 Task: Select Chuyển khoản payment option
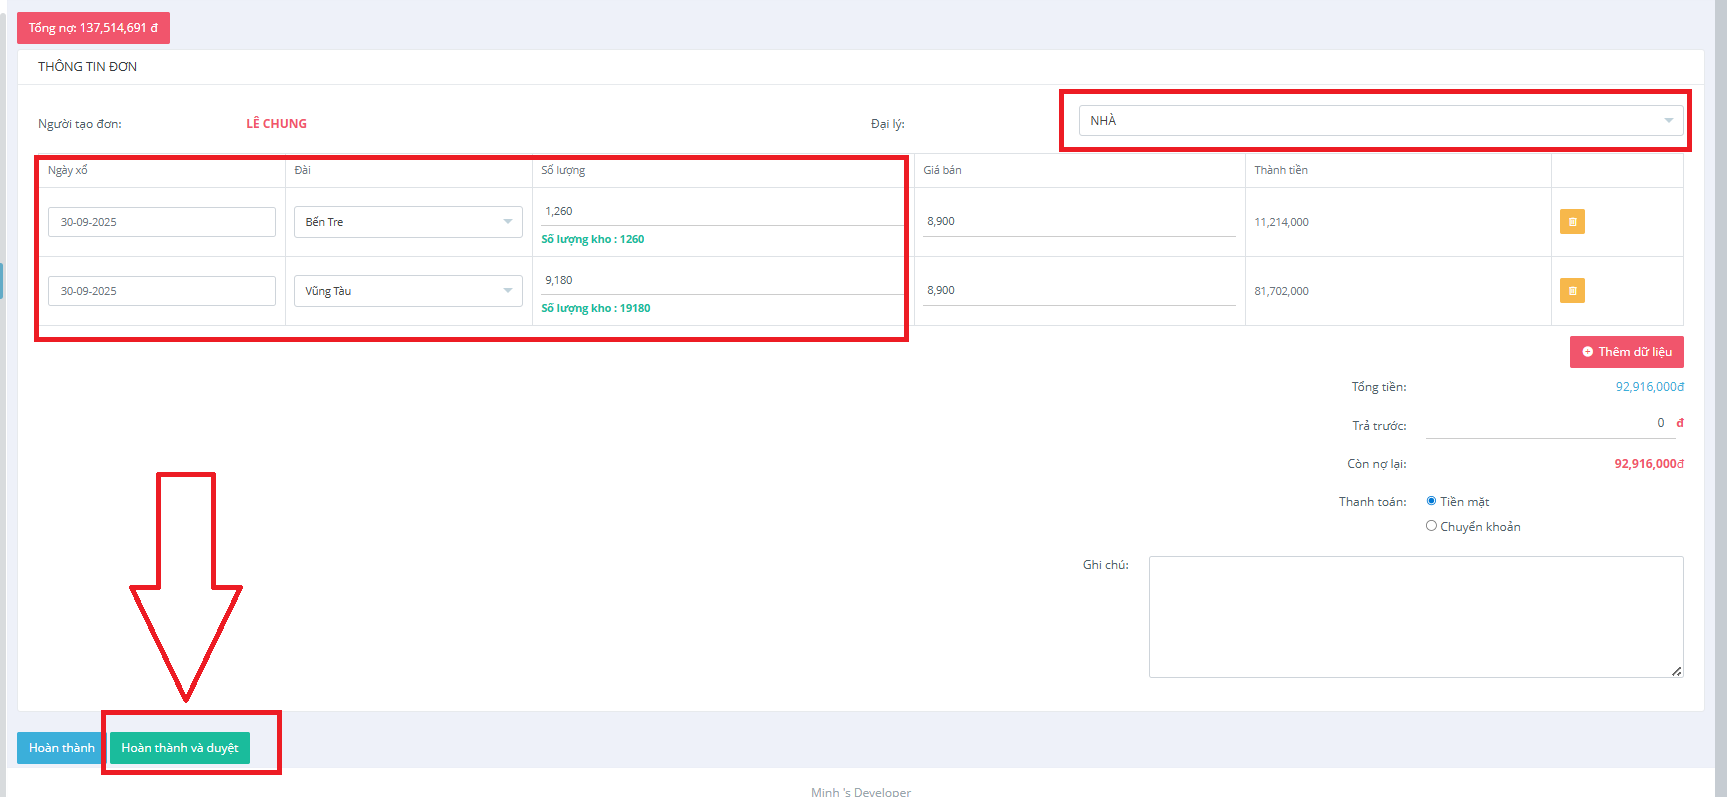(x=1431, y=526)
